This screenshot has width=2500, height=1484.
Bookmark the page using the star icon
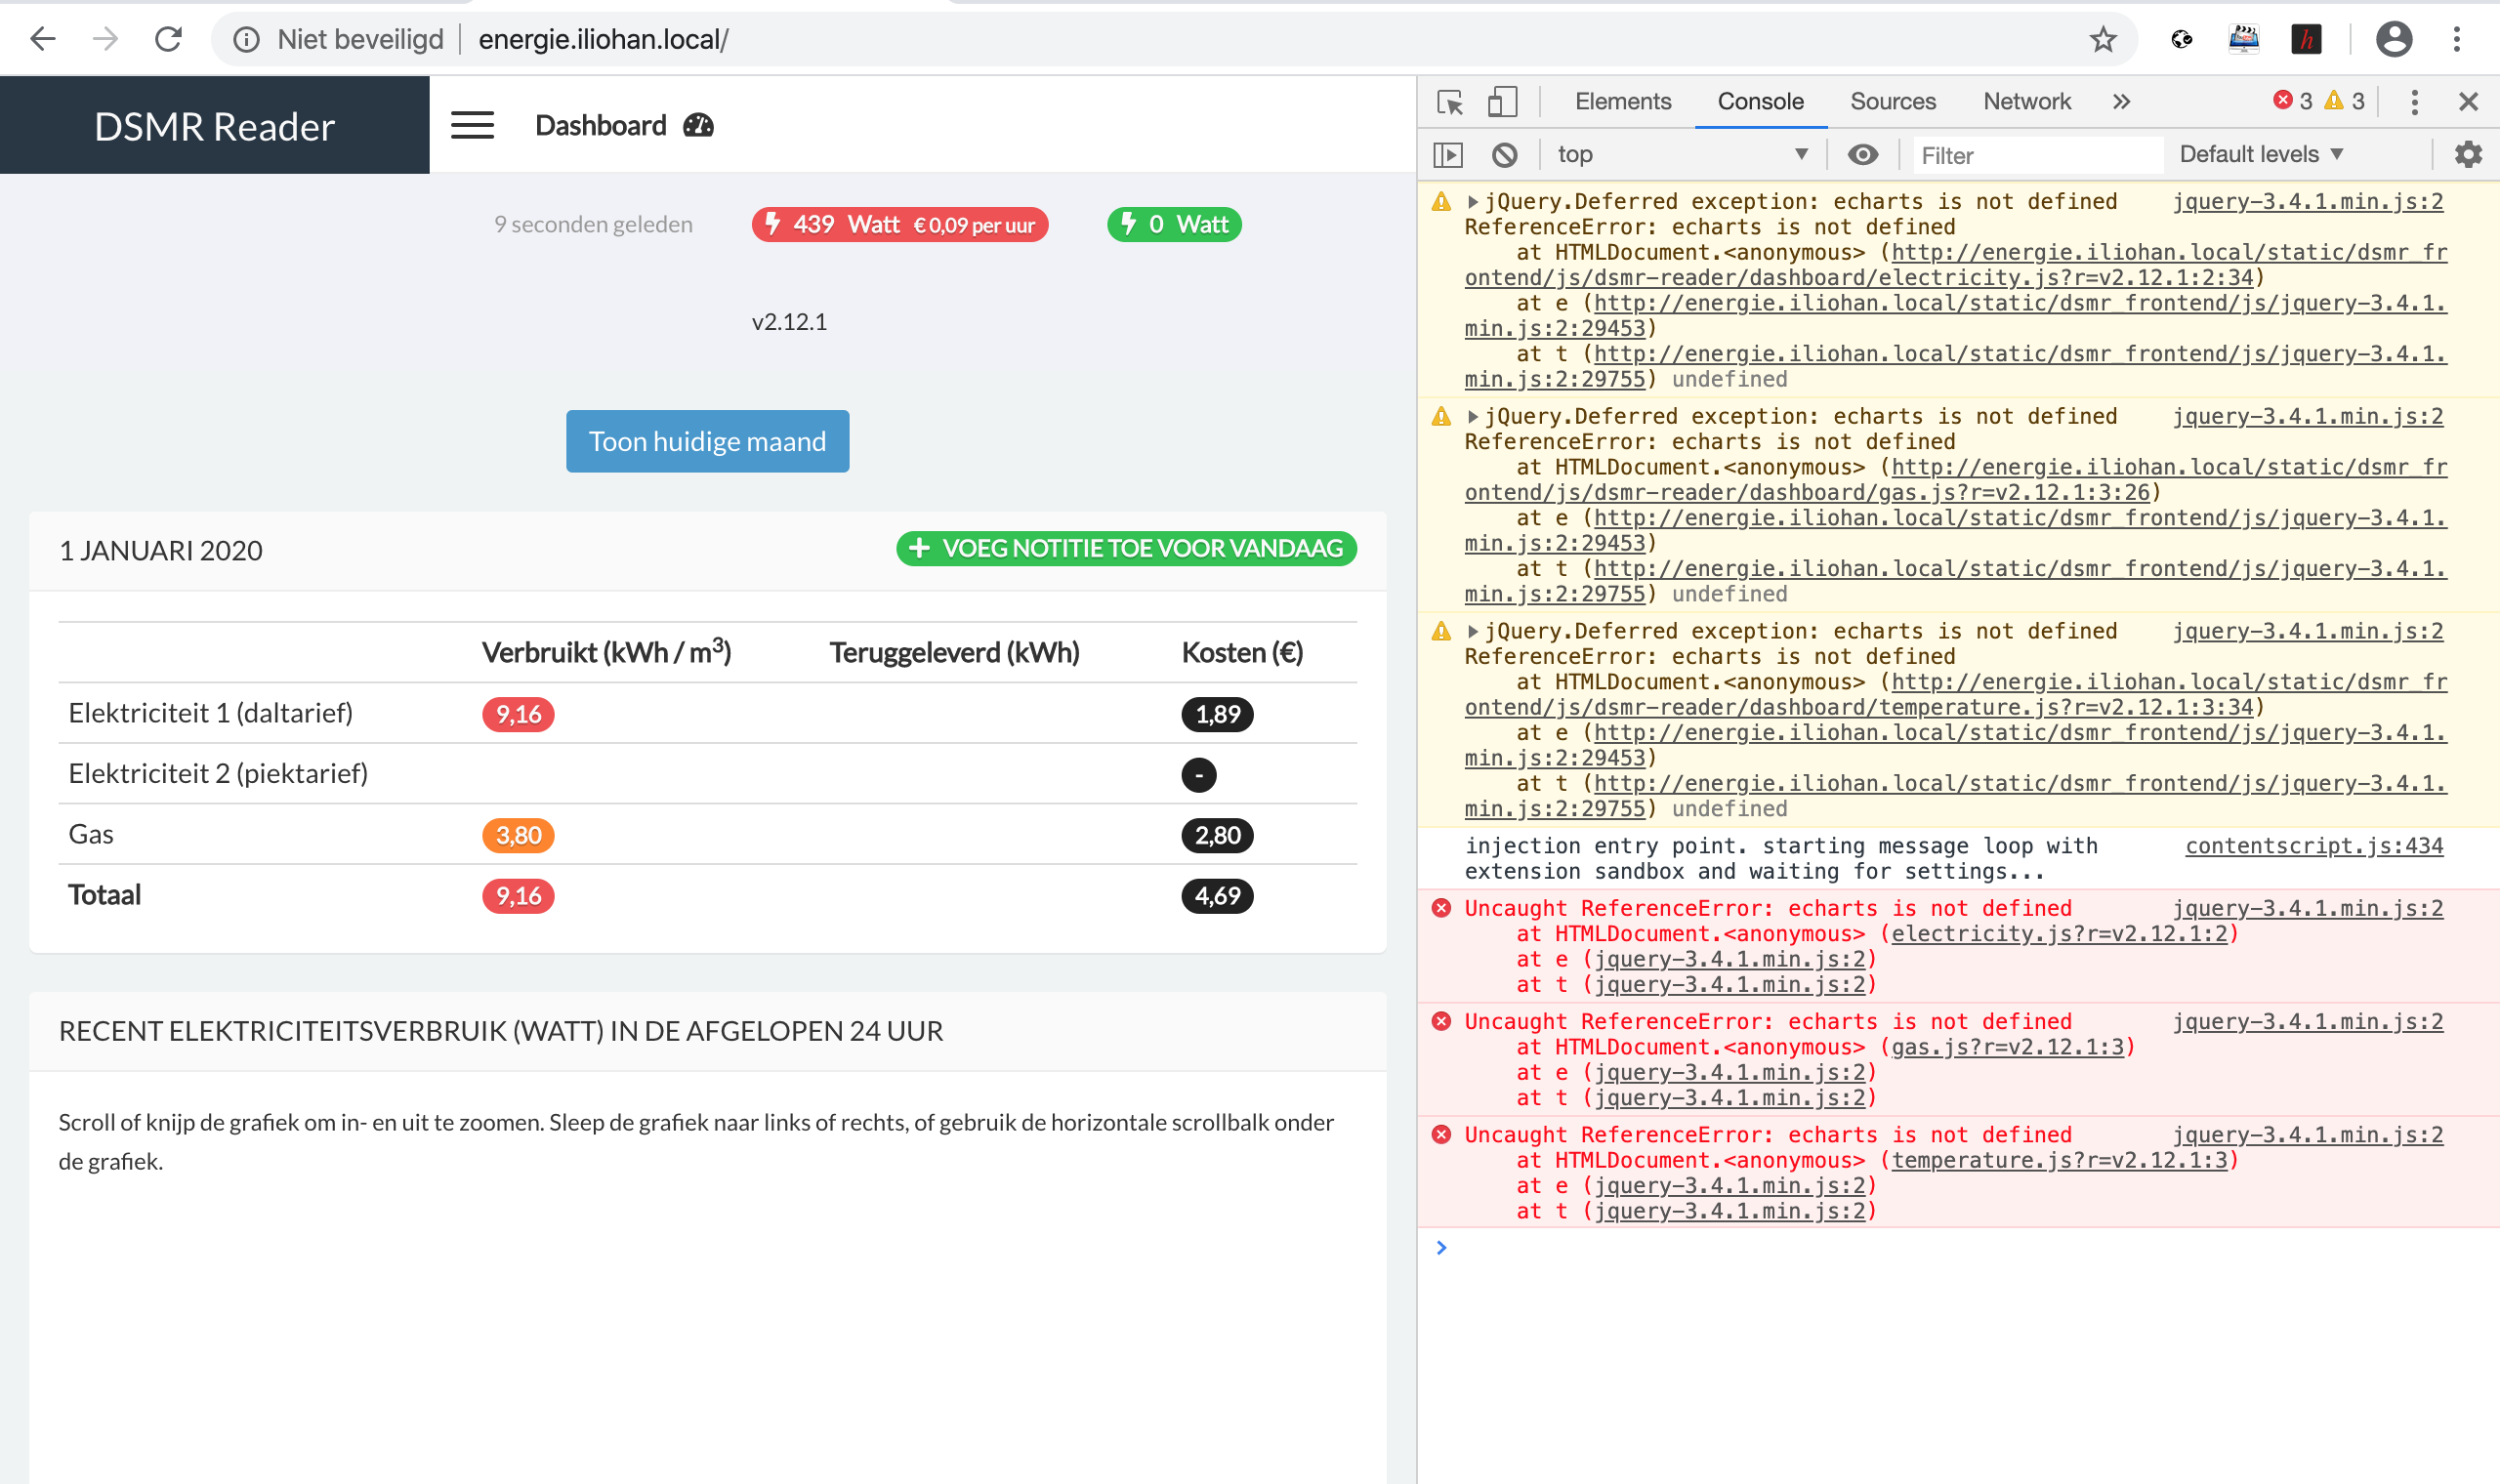[x=2102, y=40]
